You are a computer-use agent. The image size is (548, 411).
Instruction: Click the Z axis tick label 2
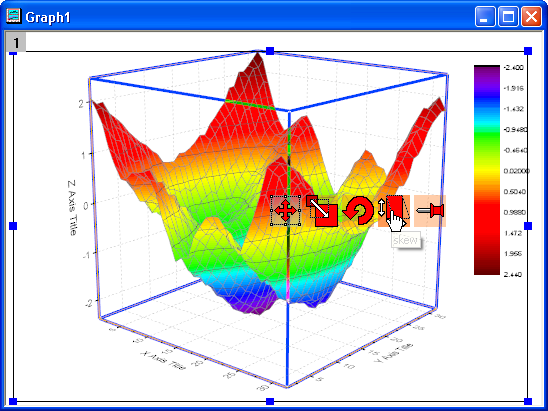pyautogui.click(x=81, y=104)
